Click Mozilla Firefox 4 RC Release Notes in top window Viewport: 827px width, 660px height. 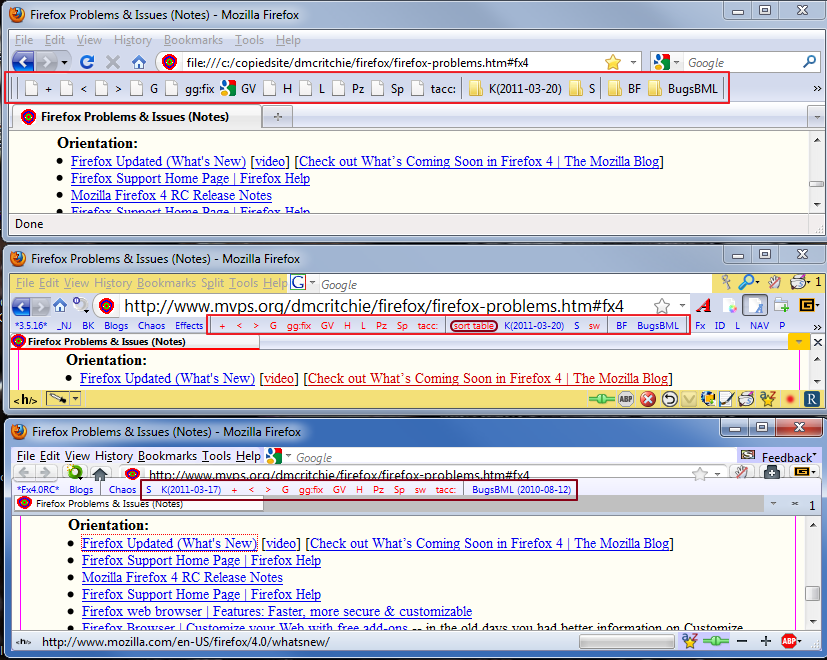(171, 195)
